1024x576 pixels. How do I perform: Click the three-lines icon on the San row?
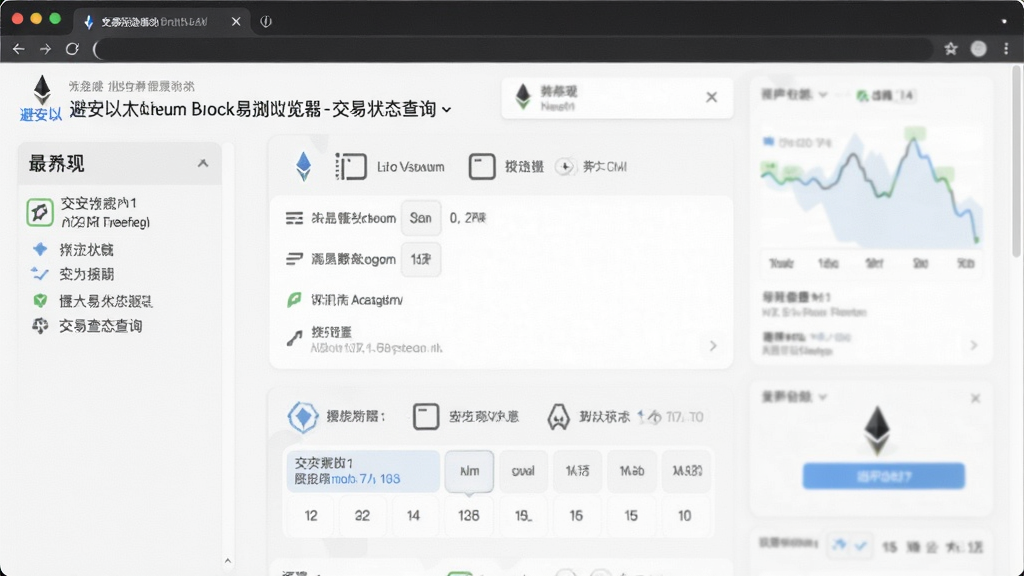pos(295,218)
